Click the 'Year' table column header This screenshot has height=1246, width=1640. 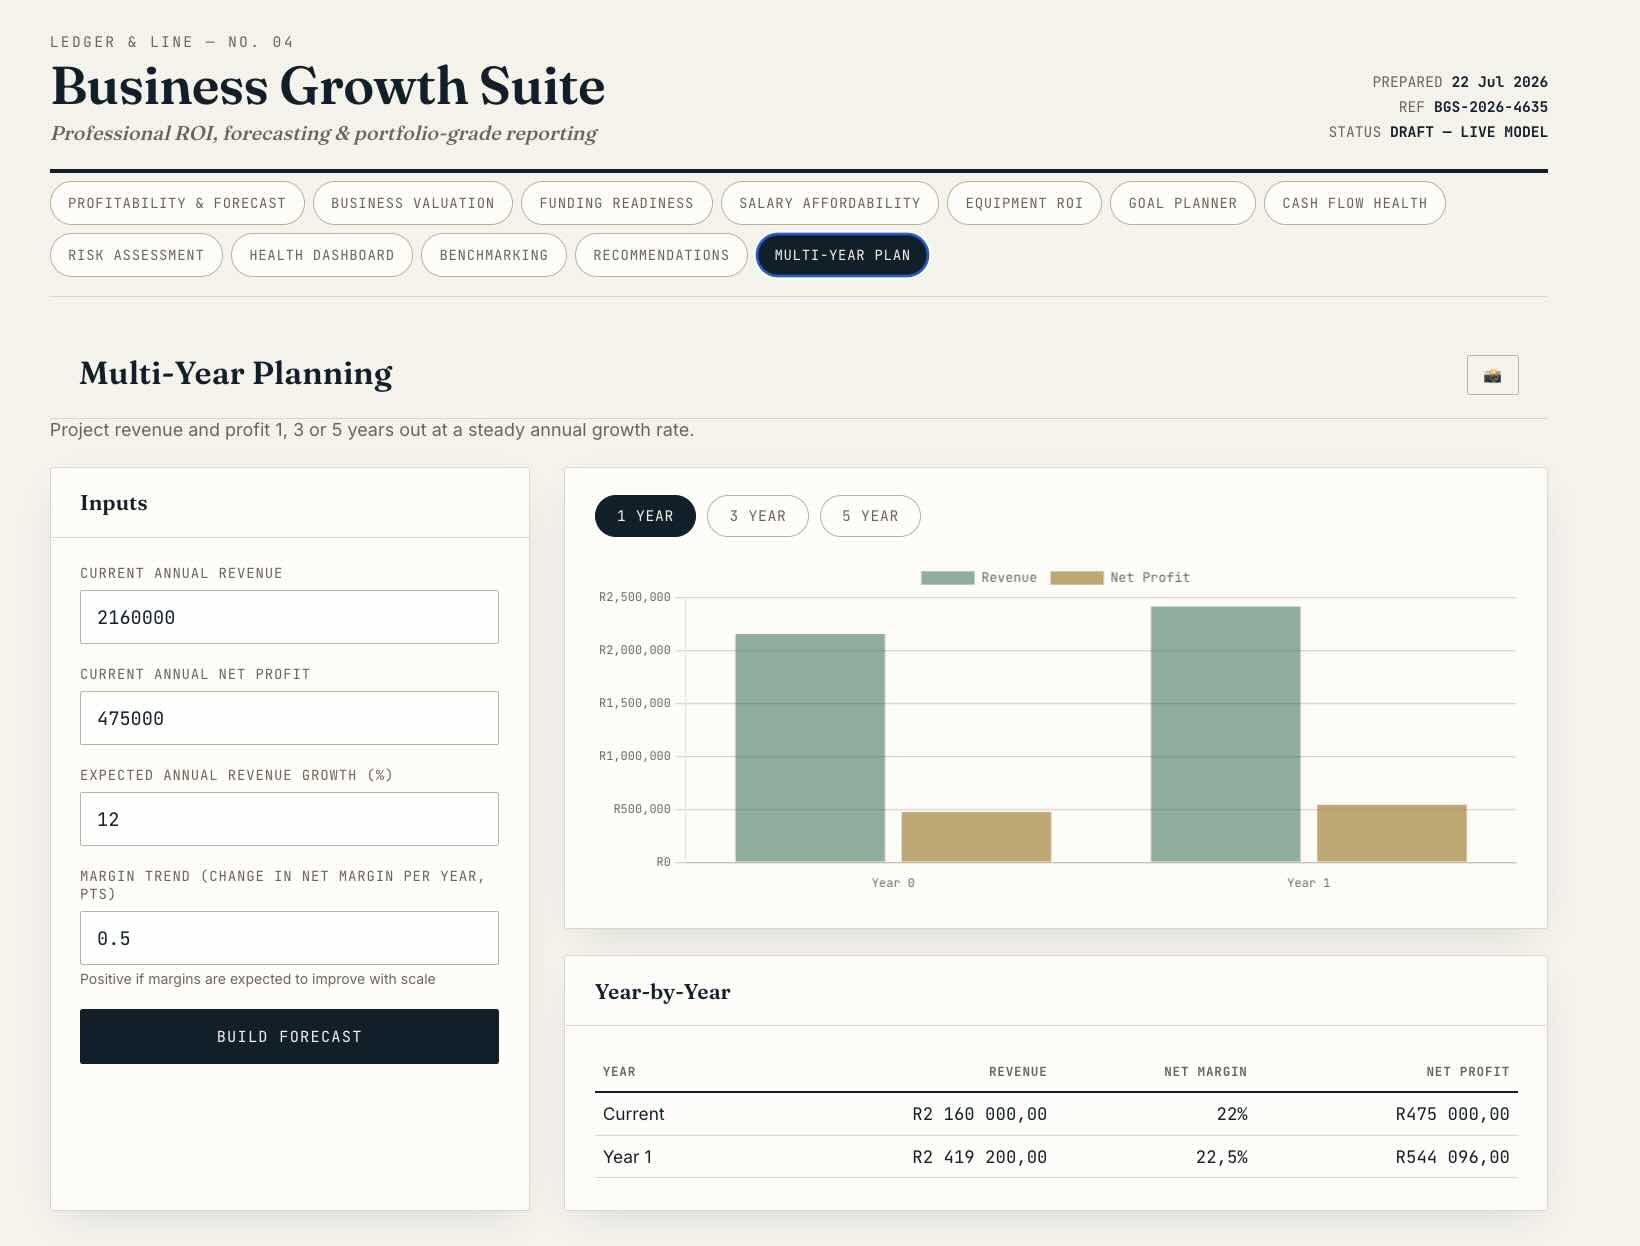[x=619, y=1072]
